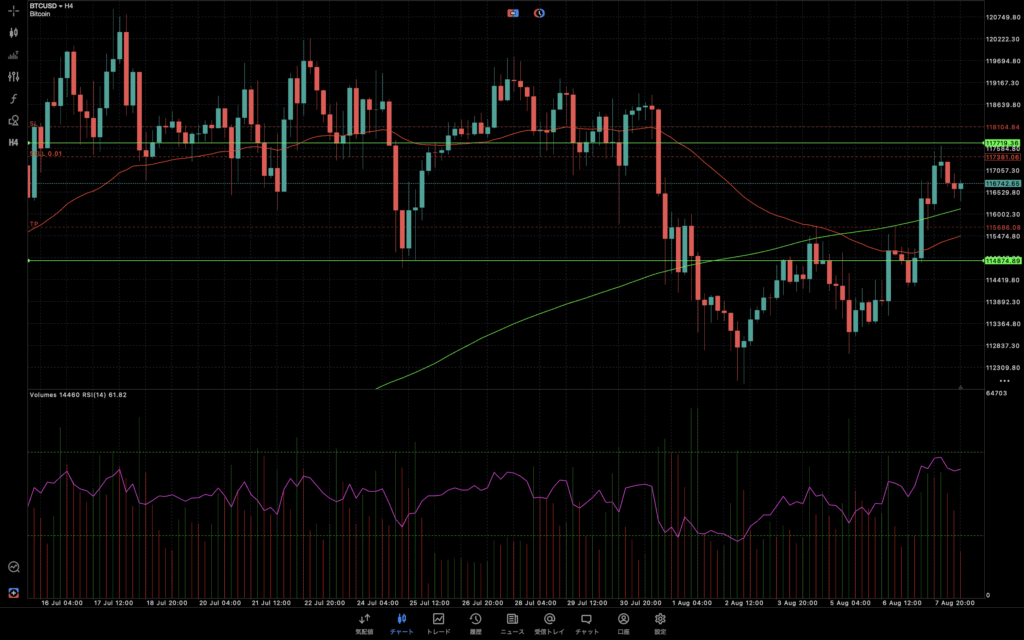Image resolution: width=1024 pixels, height=640 pixels.
Task: Open the 気配値 (Quotes) tab
Action: tap(364, 624)
